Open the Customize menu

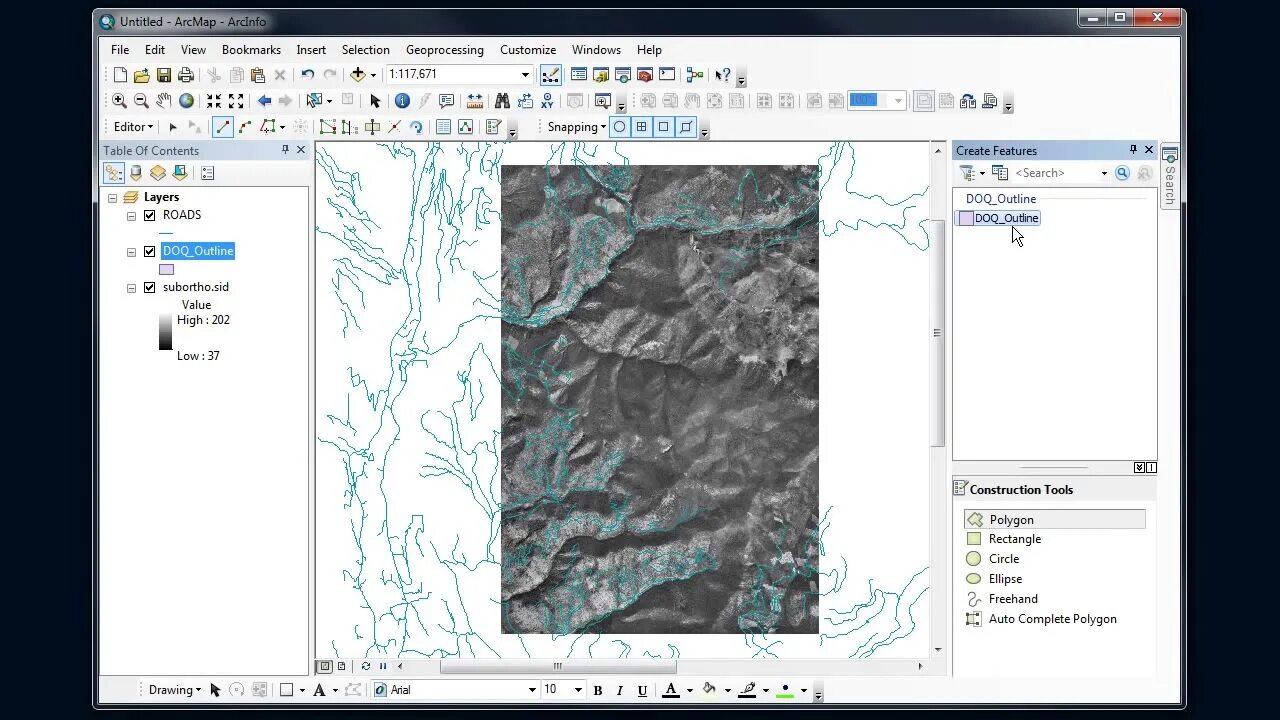[x=528, y=50]
